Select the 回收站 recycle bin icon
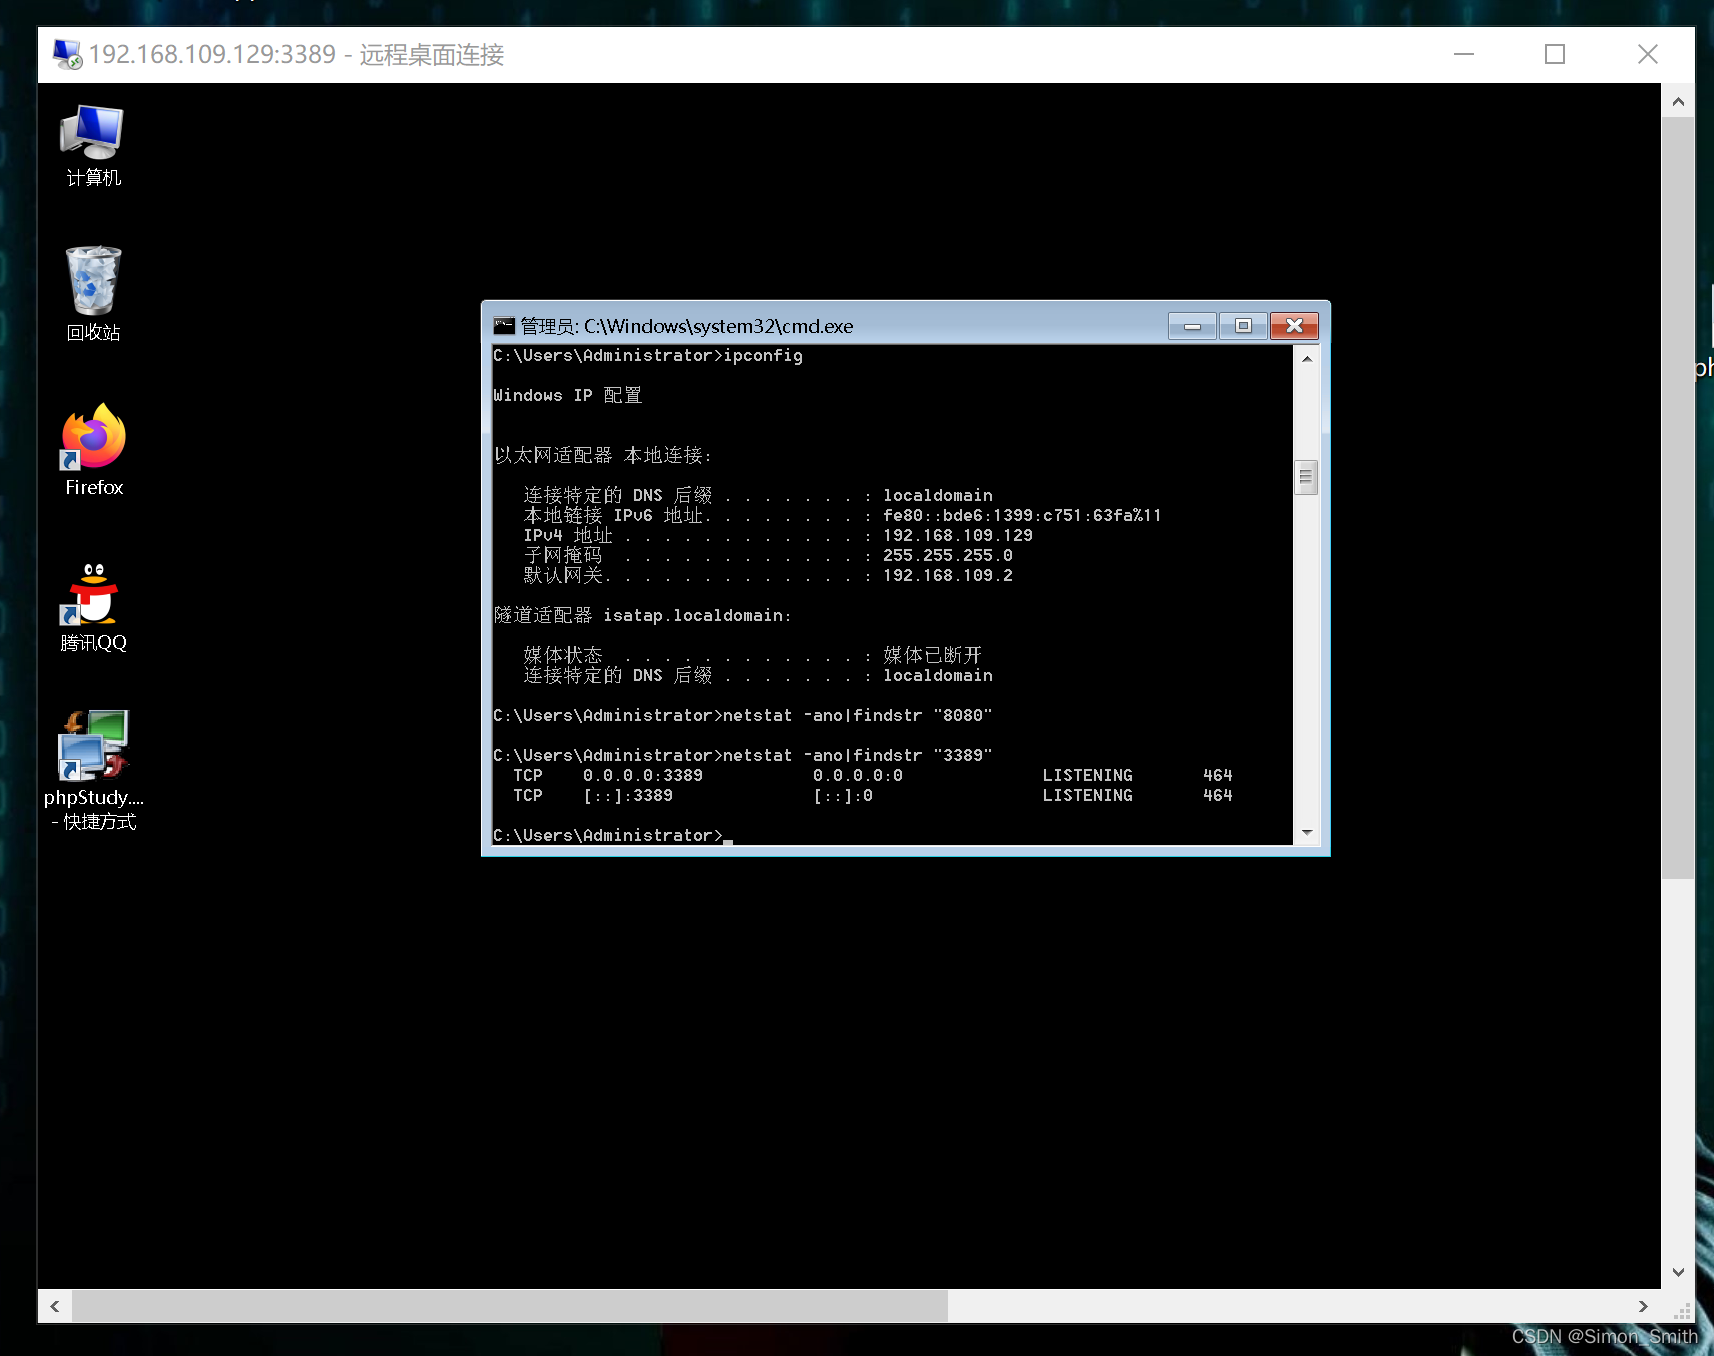Screen dimensions: 1714x1356 [x=93, y=282]
